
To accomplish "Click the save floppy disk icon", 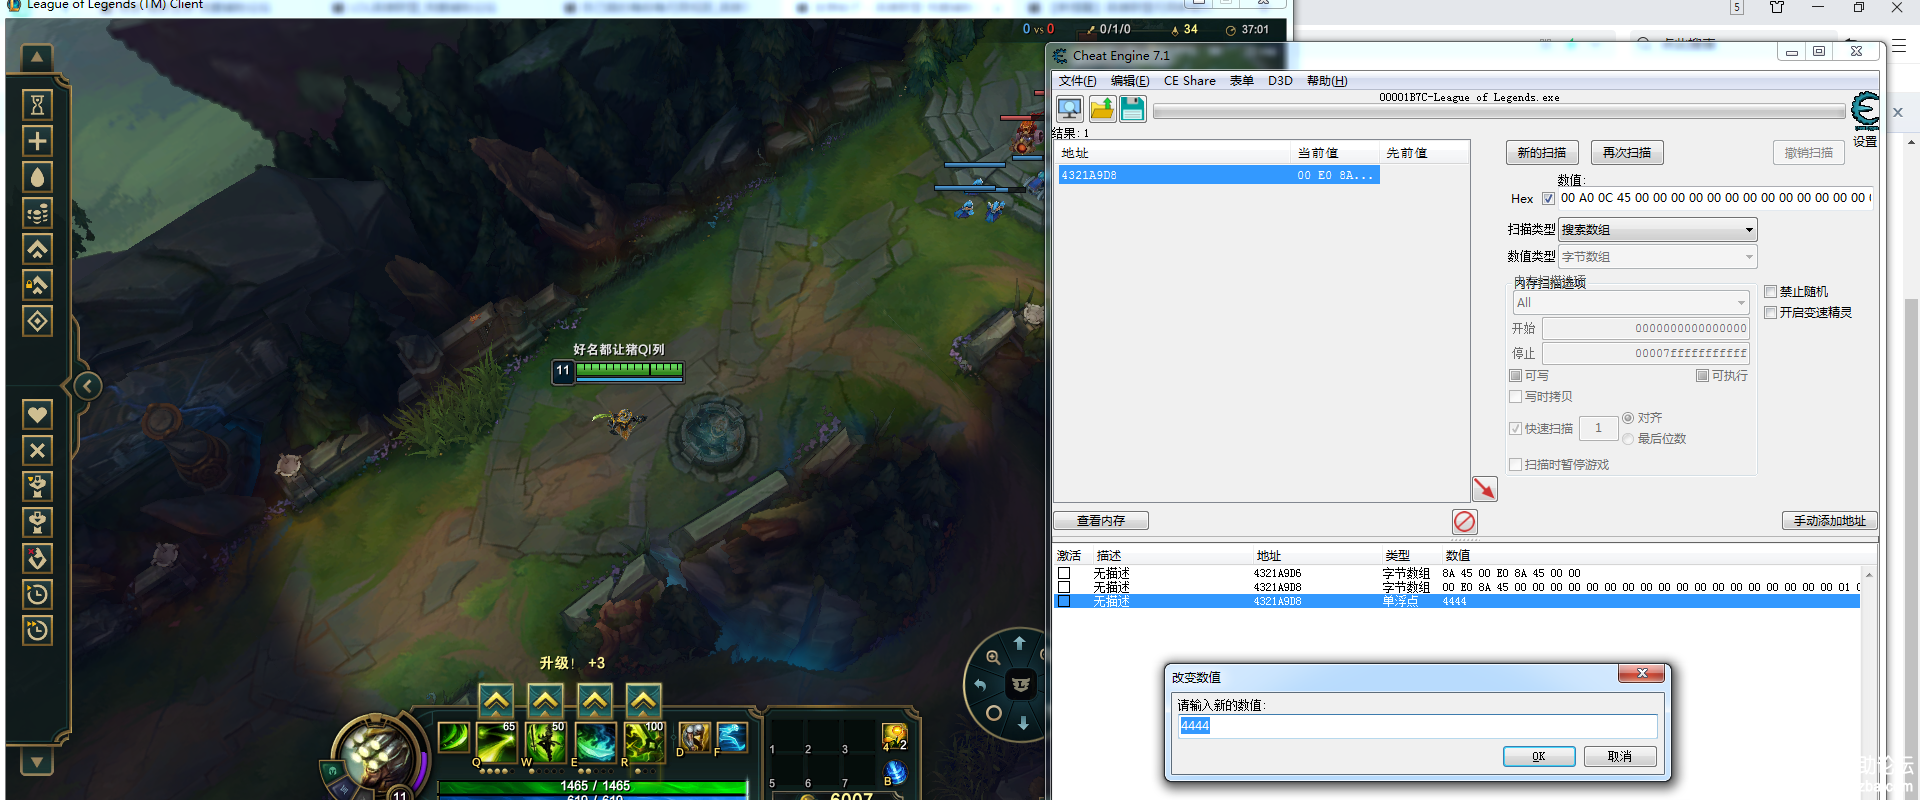I will (x=1132, y=108).
